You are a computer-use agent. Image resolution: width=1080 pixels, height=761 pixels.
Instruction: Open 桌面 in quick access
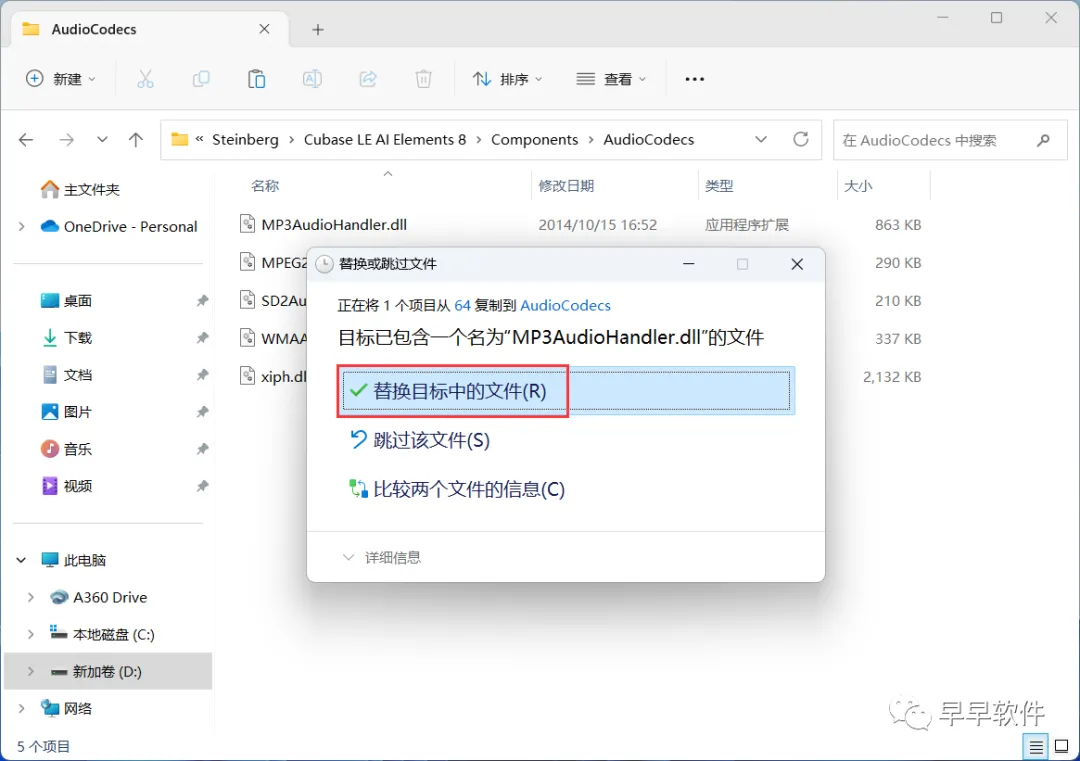click(x=66, y=300)
